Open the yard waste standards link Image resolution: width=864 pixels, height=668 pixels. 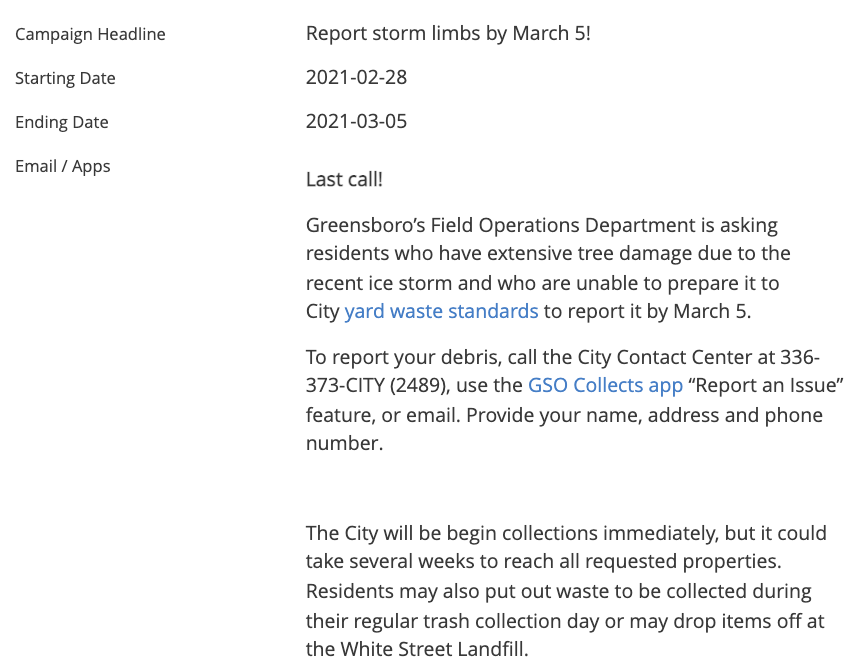[x=441, y=311]
